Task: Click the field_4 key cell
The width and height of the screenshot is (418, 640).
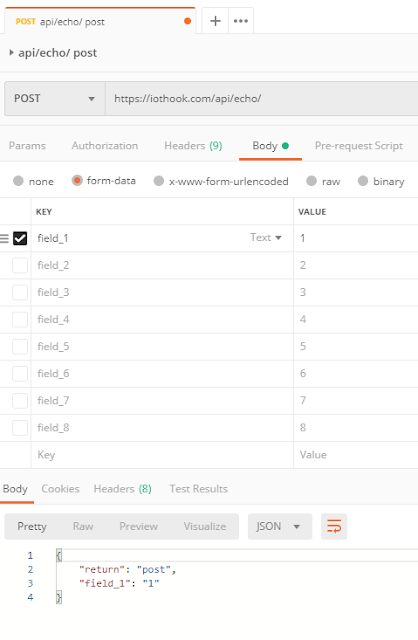Action: coord(162,319)
